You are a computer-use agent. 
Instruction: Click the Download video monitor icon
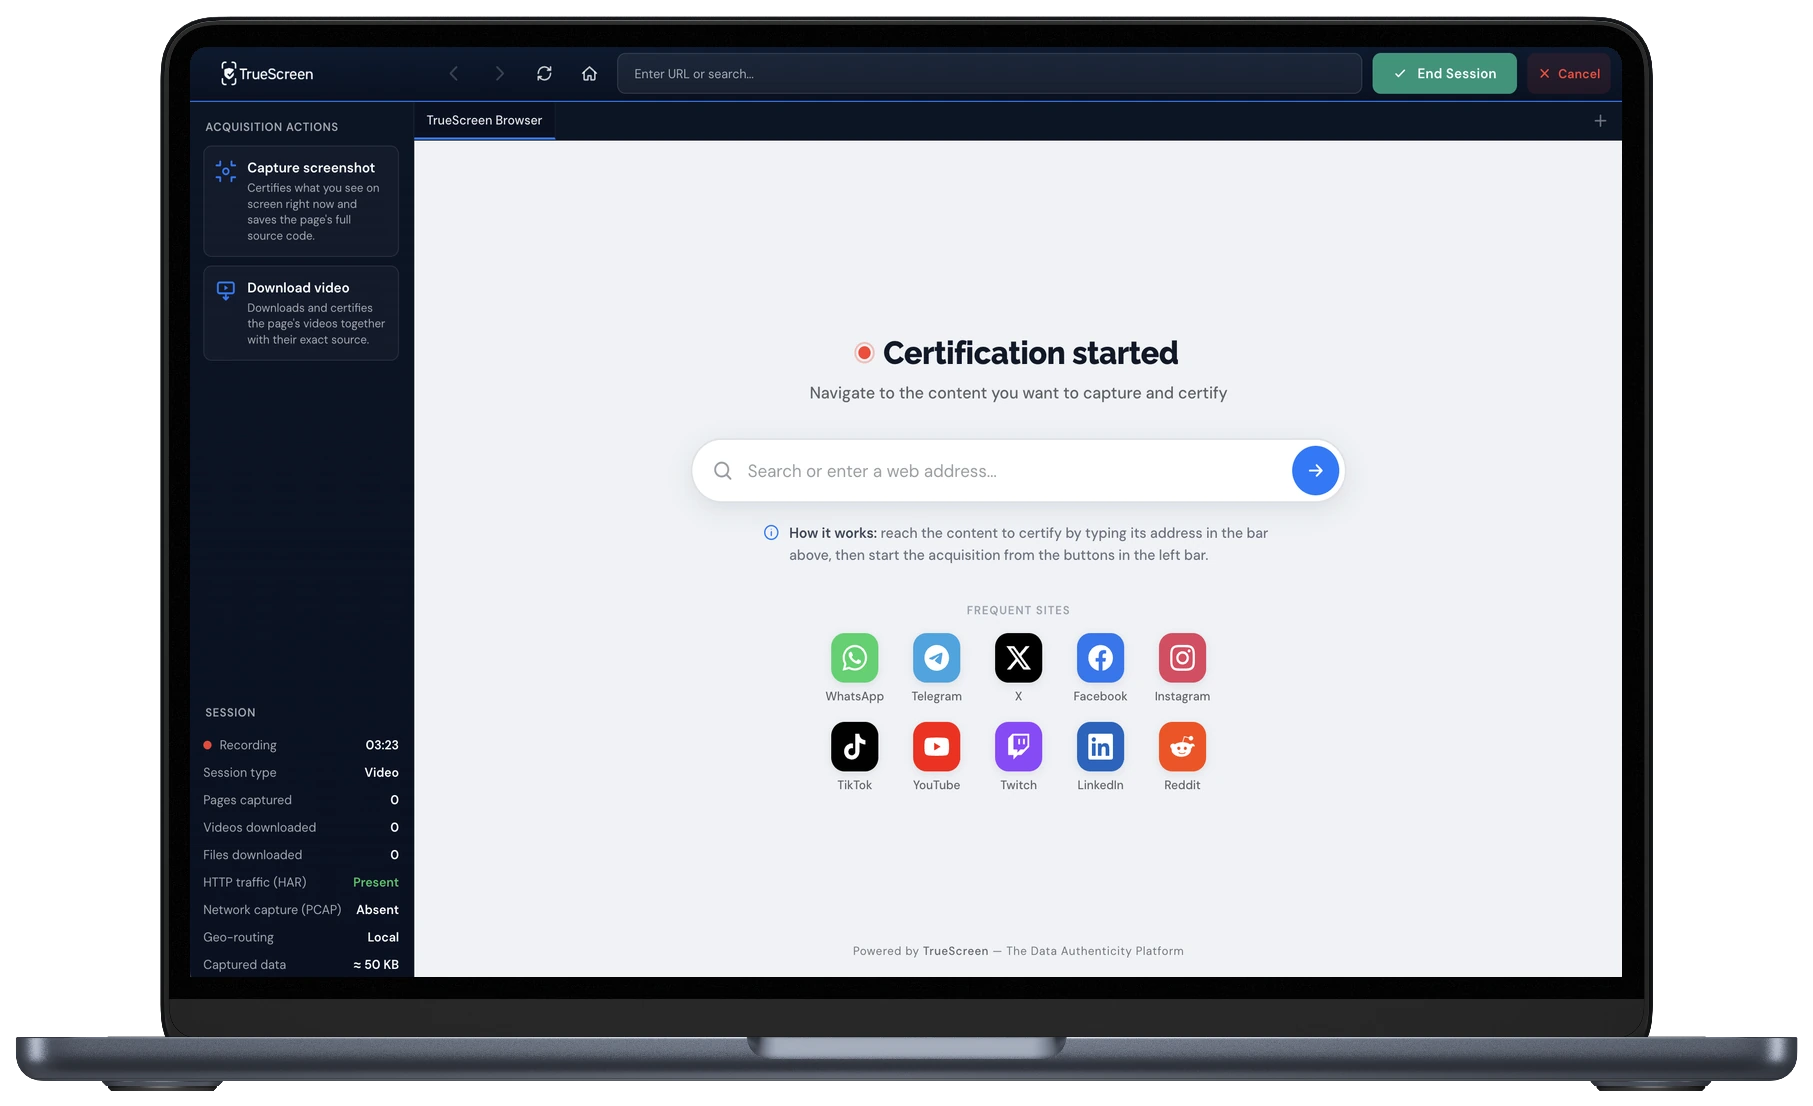coord(226,290)
